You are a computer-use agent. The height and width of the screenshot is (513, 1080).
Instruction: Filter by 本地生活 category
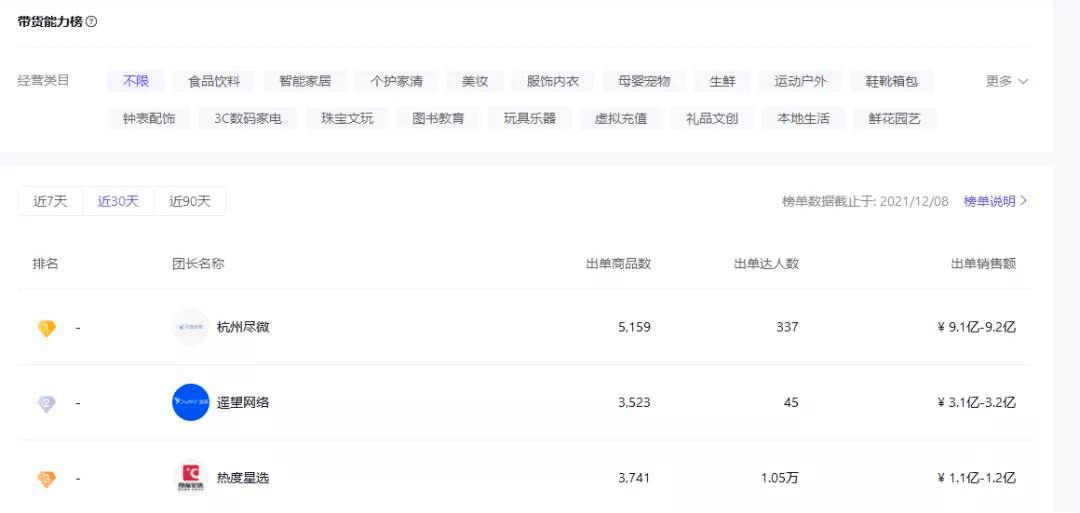[x=803, y=118]
